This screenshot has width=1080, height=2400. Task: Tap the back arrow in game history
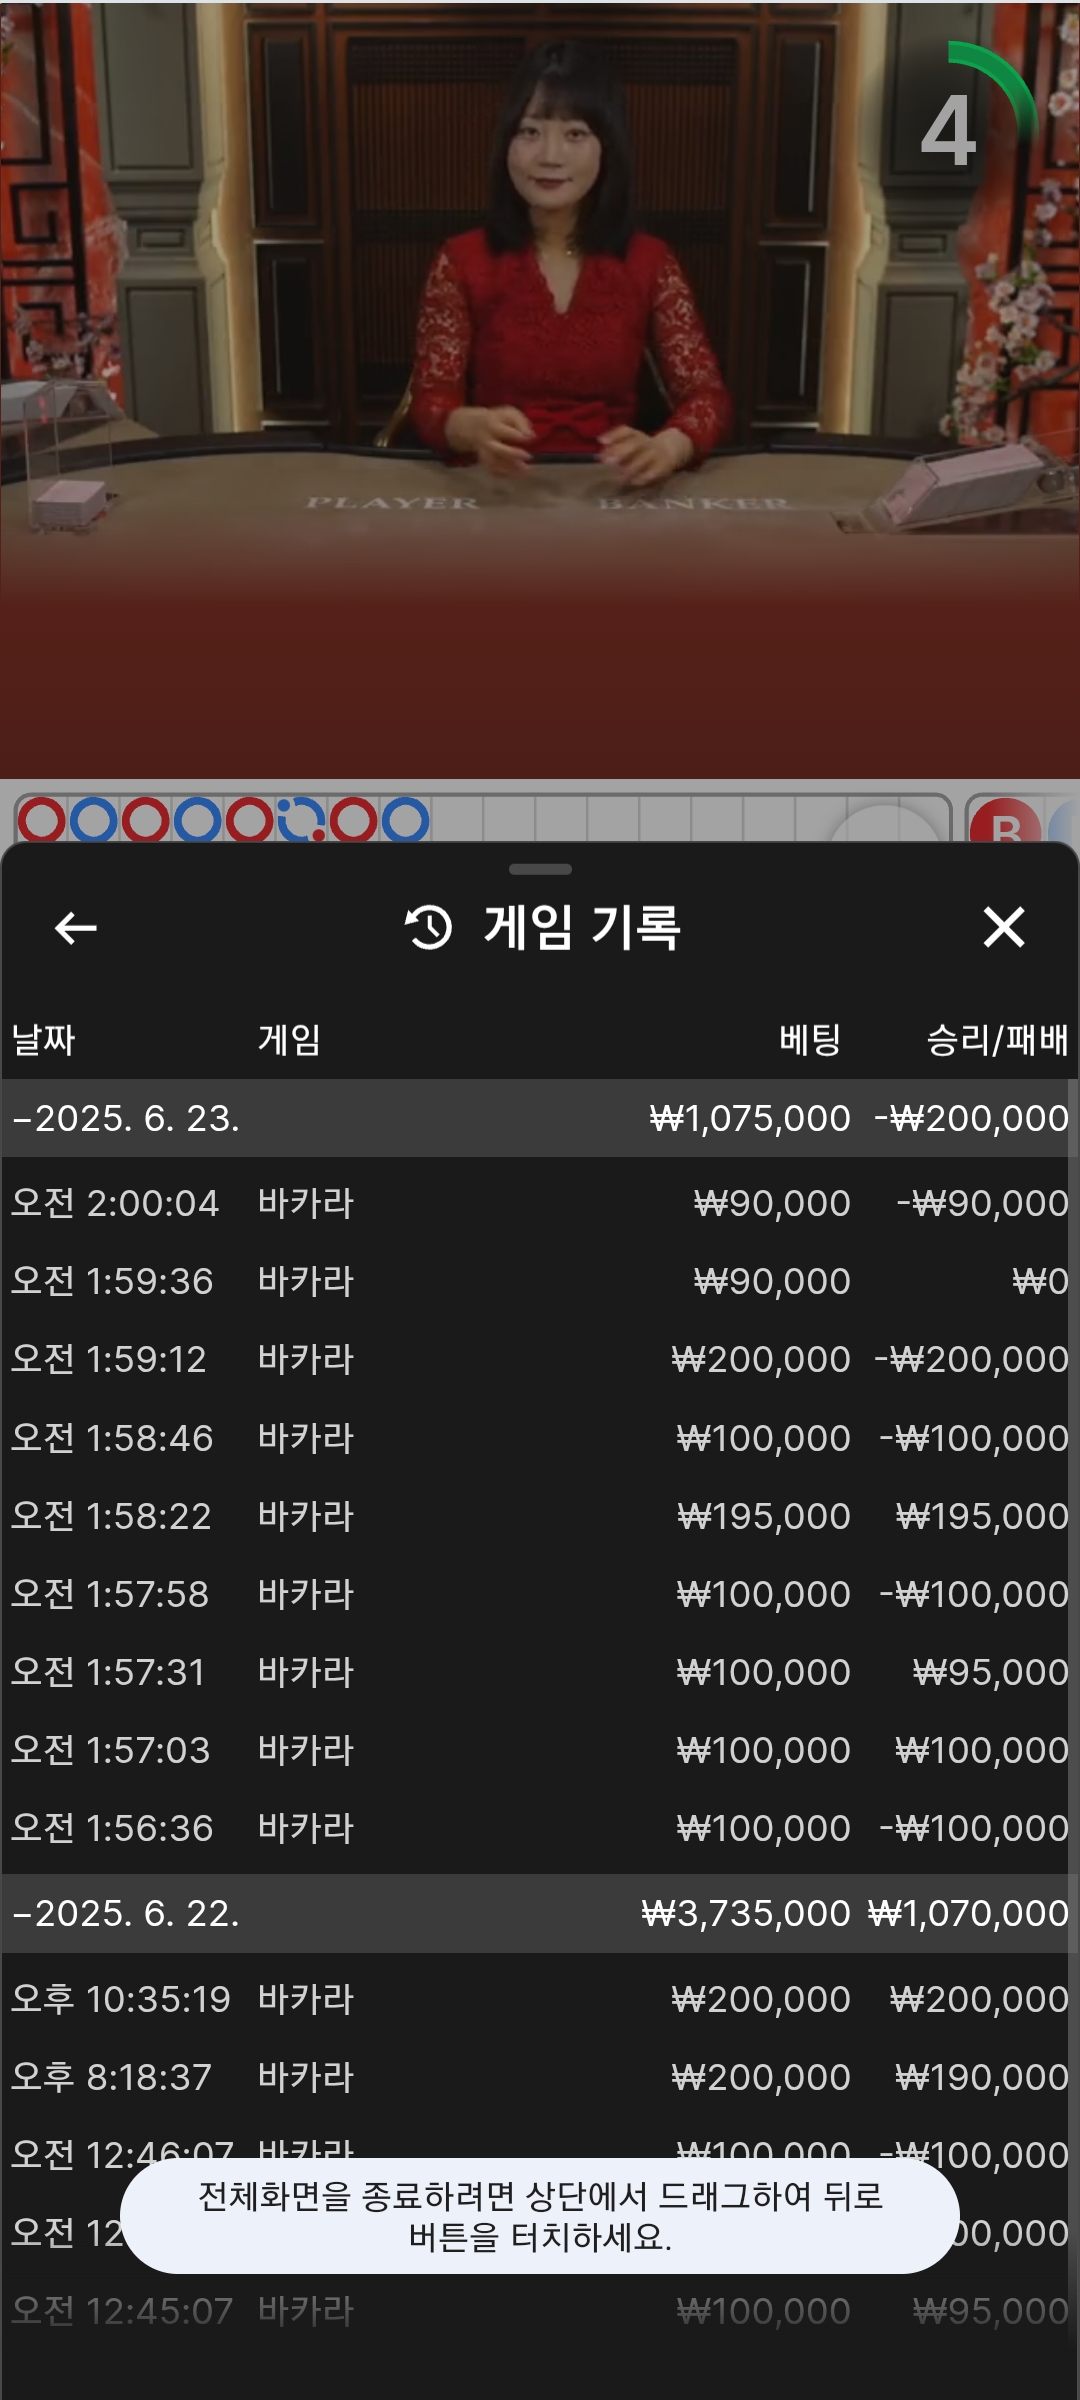pos(75,928)
